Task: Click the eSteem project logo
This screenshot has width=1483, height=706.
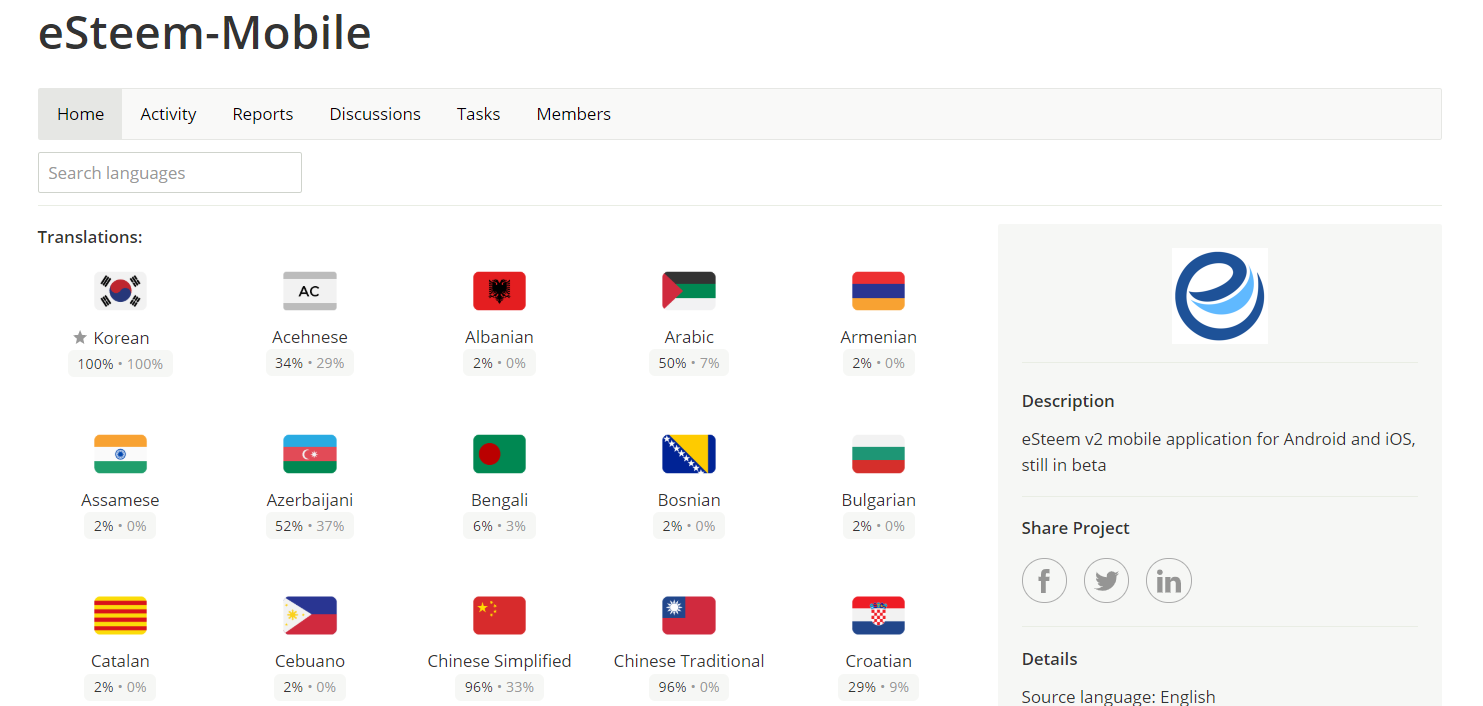Action: click(1220, 296)
